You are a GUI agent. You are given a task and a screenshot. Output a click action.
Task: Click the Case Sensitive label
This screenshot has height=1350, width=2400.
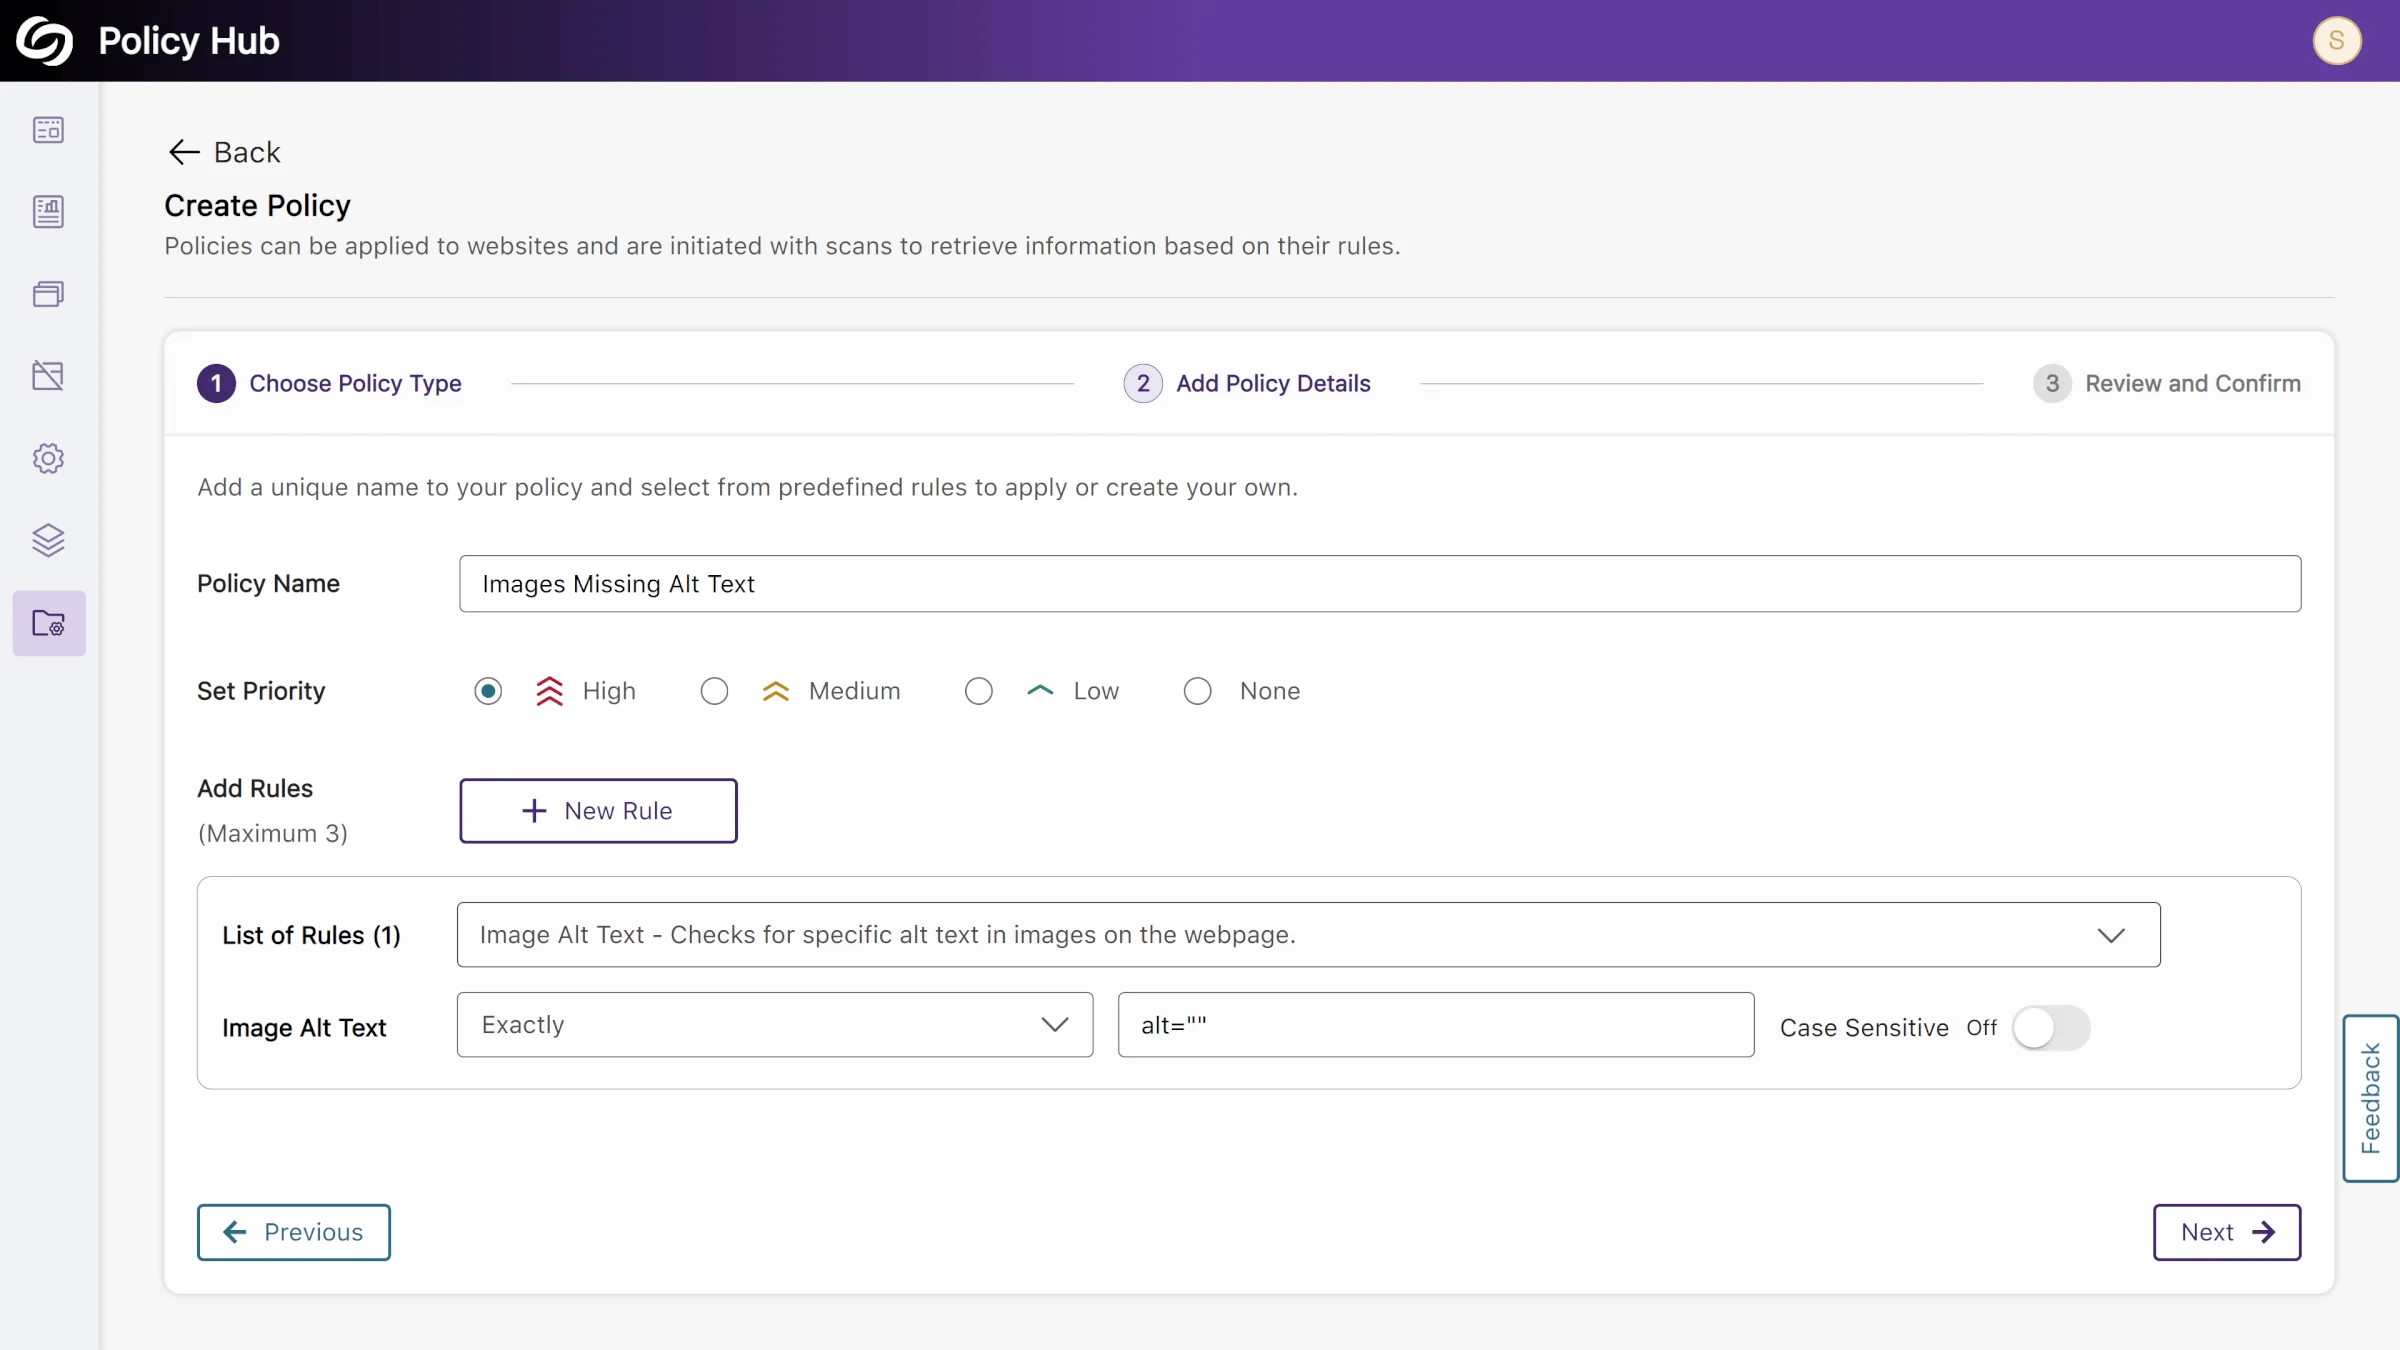point(1864,1028)
